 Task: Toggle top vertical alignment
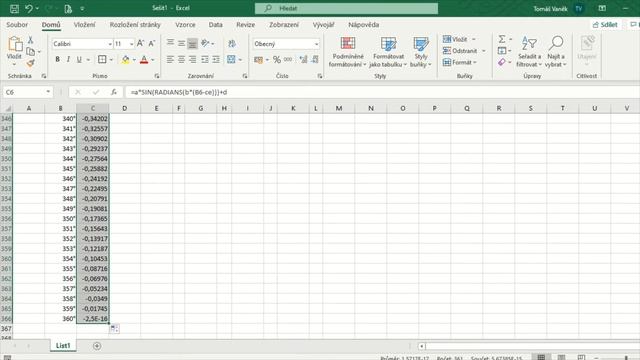click(x=170, y=43)
